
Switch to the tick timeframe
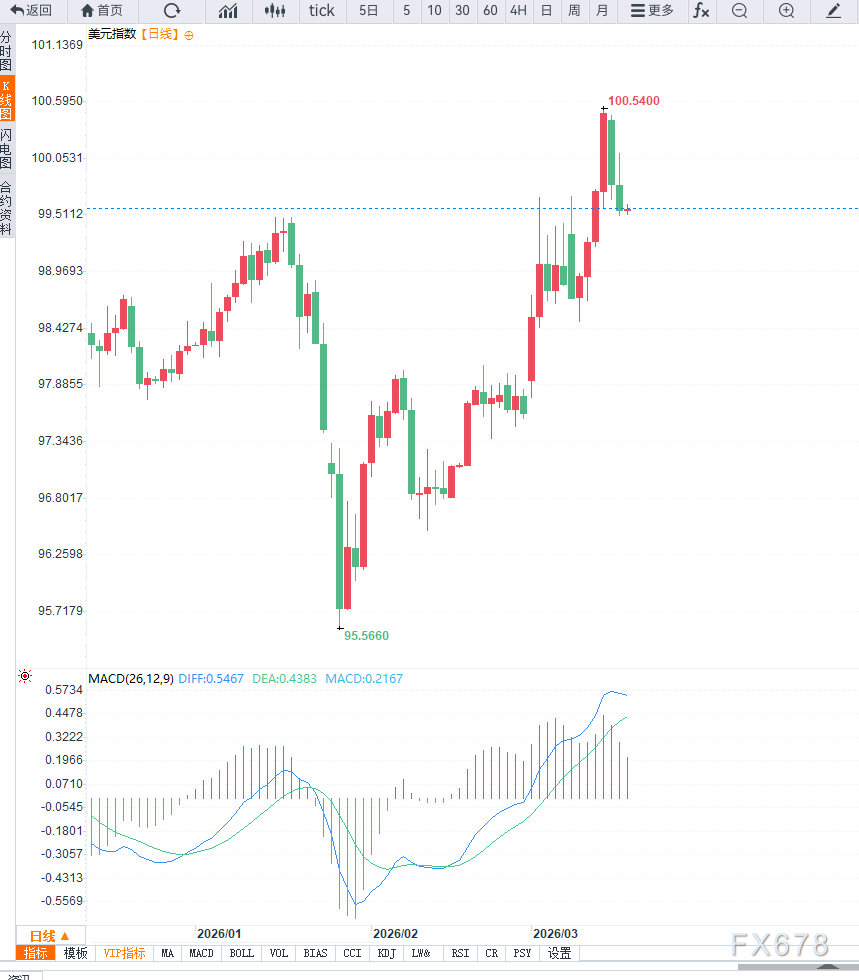[x=322, y=11]
